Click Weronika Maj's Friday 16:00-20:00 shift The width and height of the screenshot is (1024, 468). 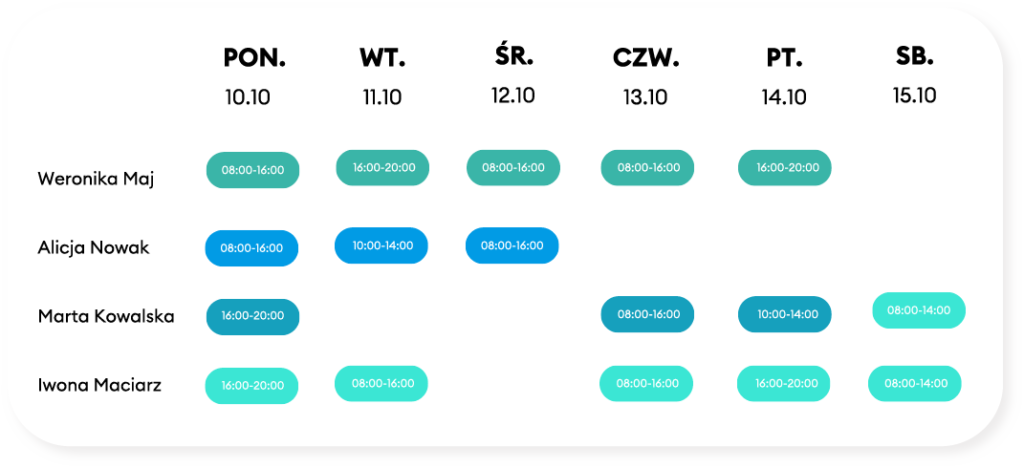pyautogui.click(x=784, y=168)
